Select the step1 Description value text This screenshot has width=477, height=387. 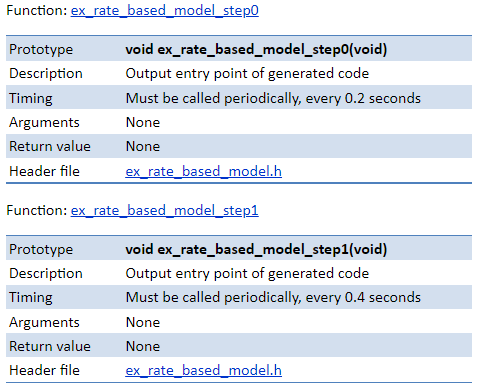(247, 273)
